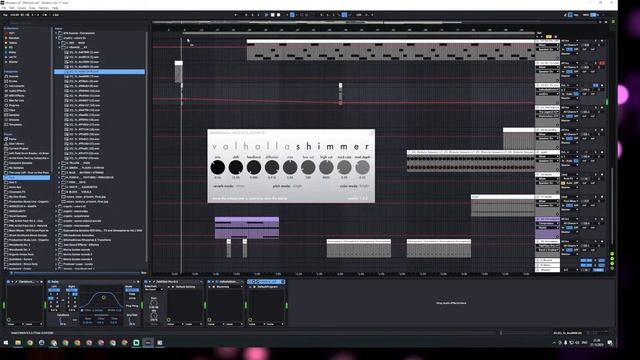The width and height of the screenshot is (640, 360).
Task: Tap the Tap Tempo button
Action: [x=6, y=15]
